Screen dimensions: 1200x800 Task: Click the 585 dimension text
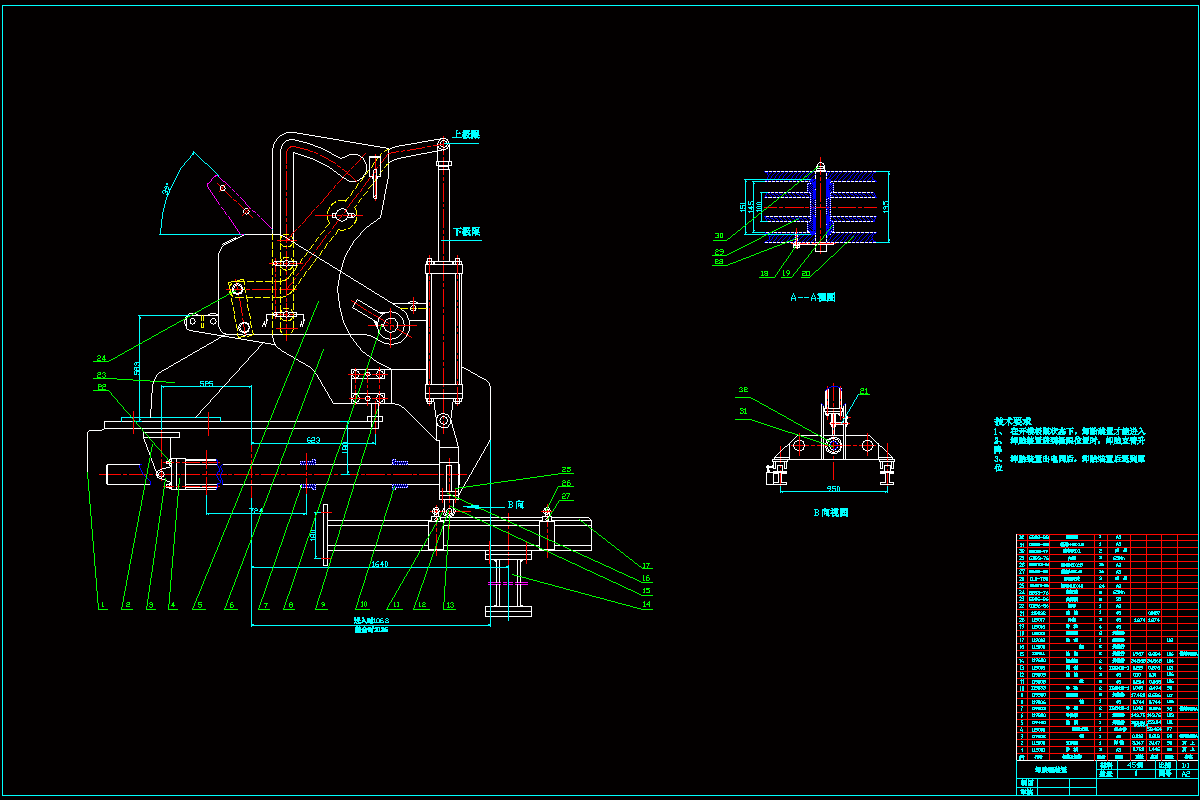[x=207, y=384]
